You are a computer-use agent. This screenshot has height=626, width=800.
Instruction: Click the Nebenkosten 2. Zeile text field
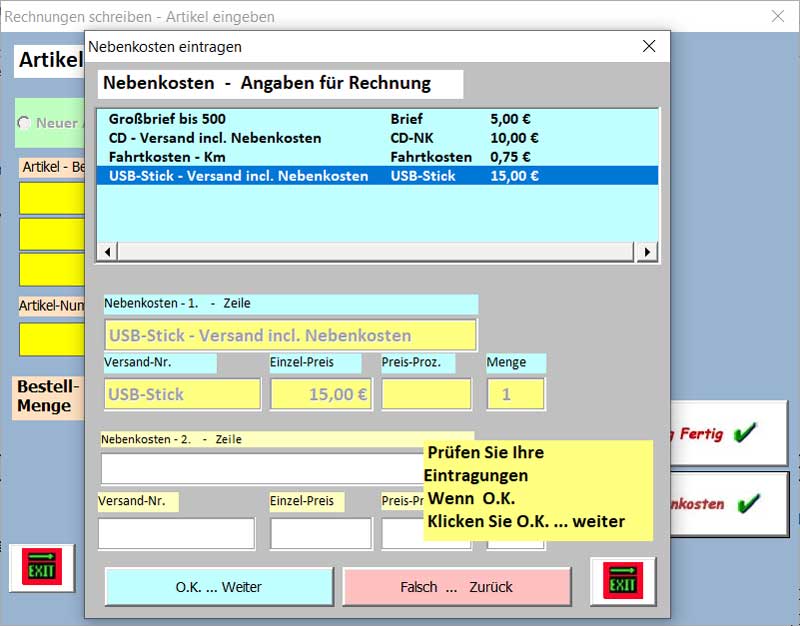click(260, 468)
